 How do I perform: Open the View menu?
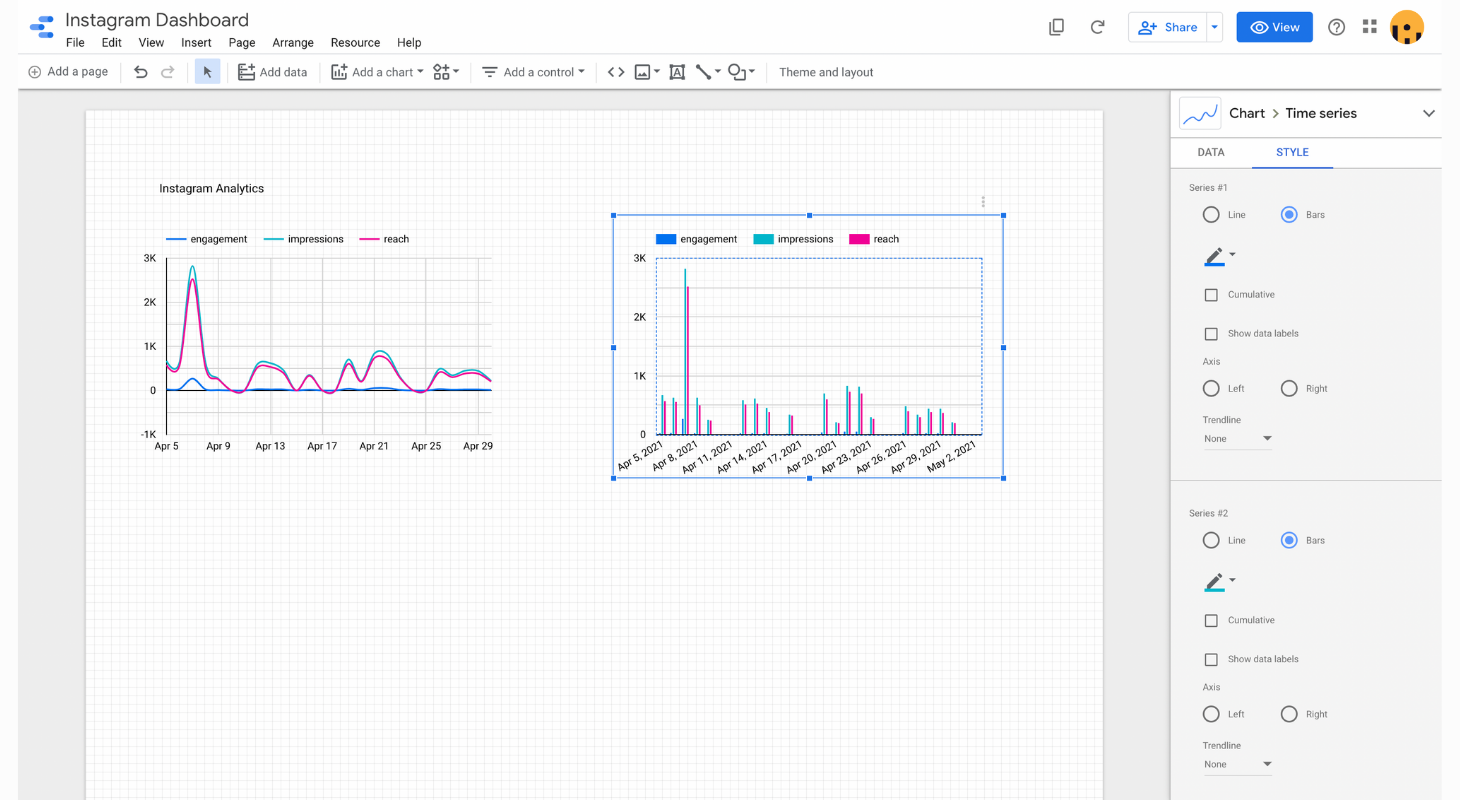pyautogui.click(x=151, y=43)
